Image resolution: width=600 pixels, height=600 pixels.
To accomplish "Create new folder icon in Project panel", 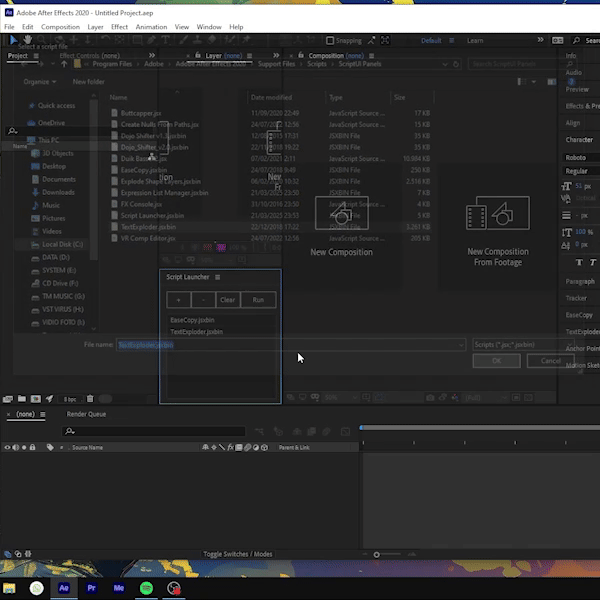I will (22, 399).
